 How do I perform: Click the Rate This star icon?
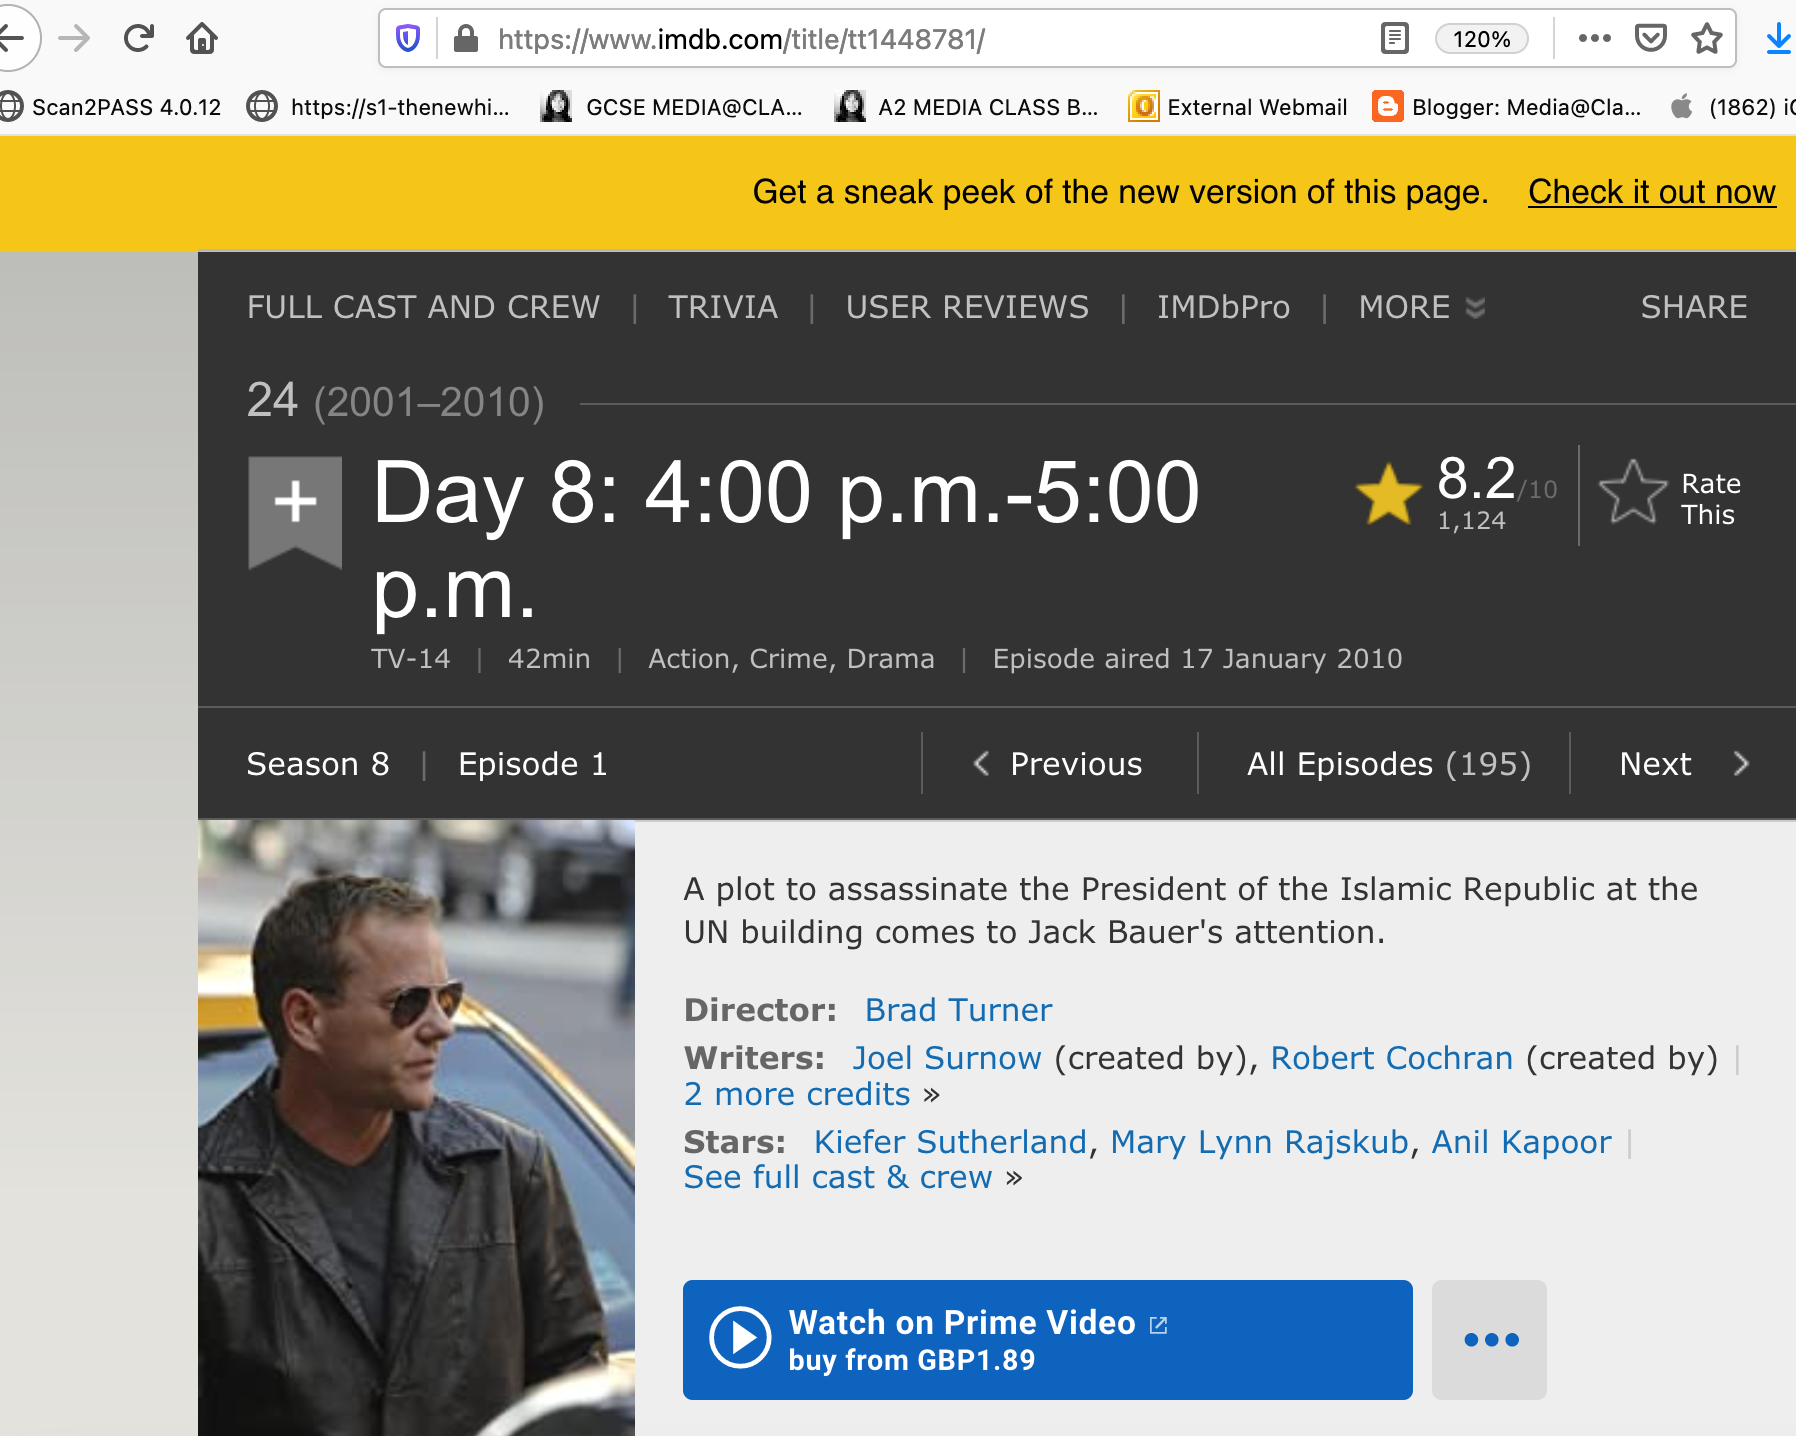[1633, 493]
